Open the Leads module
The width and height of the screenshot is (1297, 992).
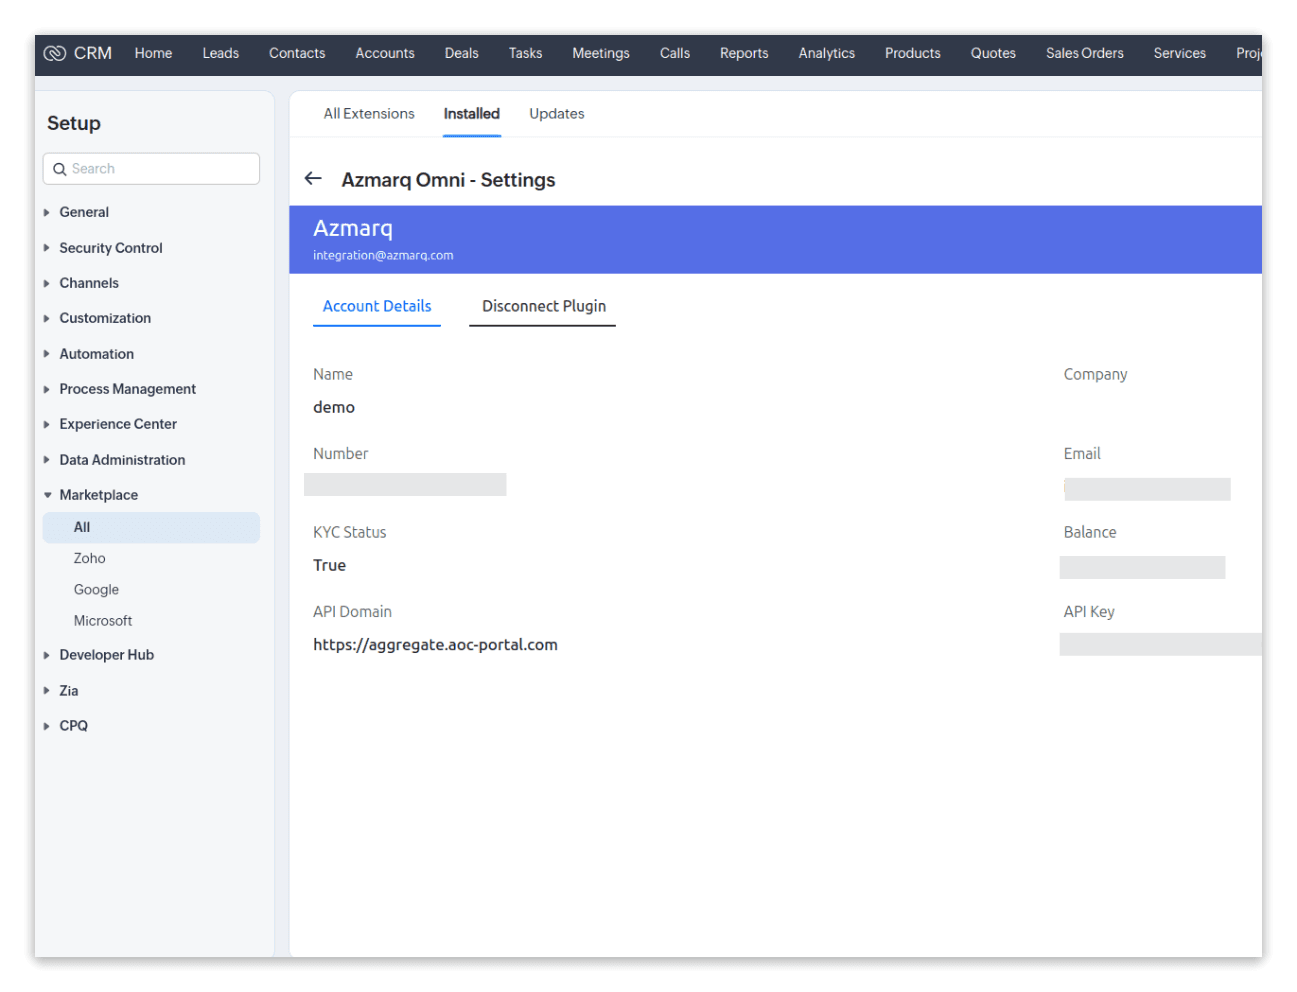(x=220, y=53)
